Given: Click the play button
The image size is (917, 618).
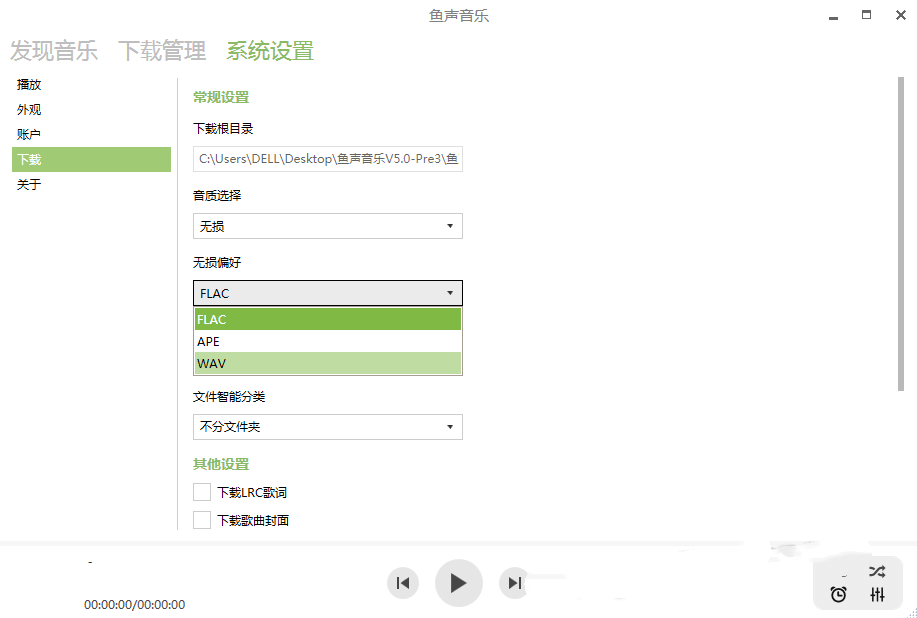Looking at the screenshot, I should [458, 583].
